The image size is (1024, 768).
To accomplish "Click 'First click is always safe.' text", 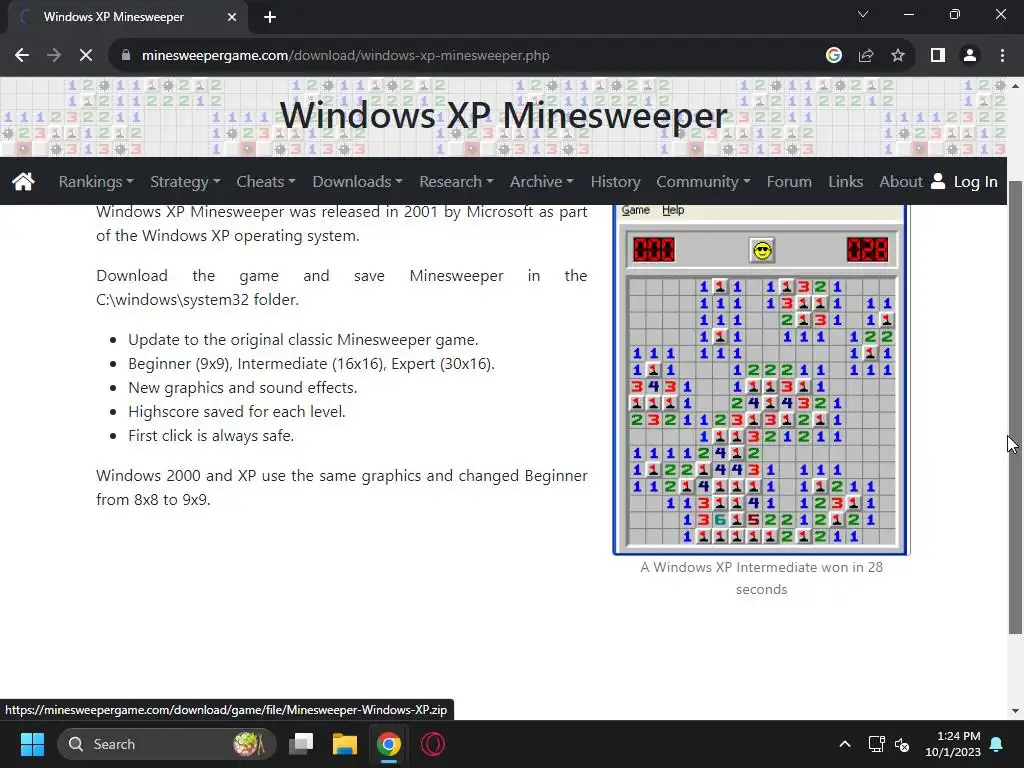I will click(211, 436).
